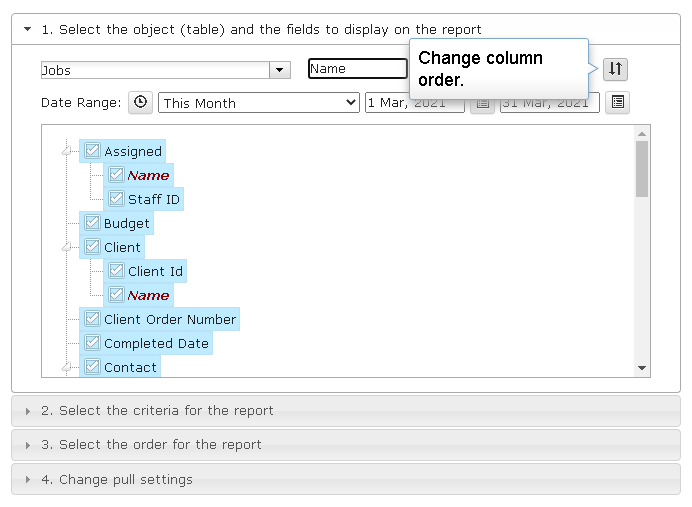692x507 pixels.
Task: Uncheck the Staff ID checkbox
Action: [x=116, y=199]
